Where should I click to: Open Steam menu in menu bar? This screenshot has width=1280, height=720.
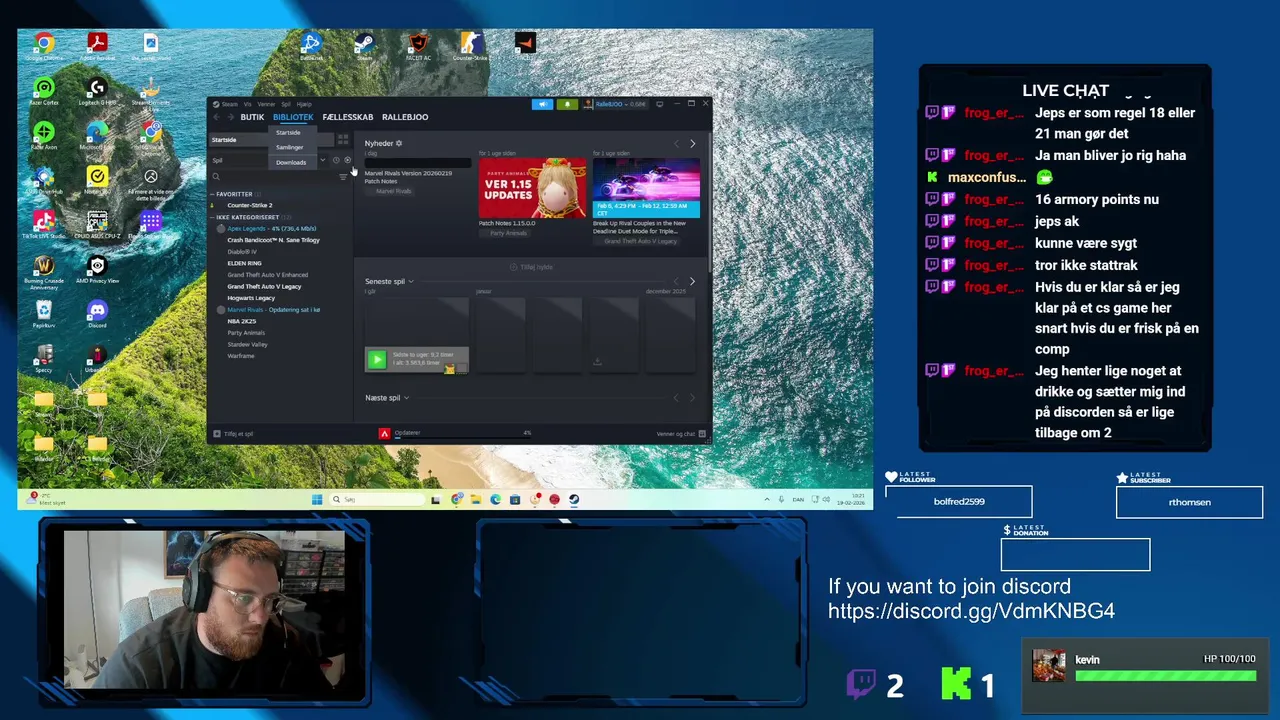[x=230, y=104]
